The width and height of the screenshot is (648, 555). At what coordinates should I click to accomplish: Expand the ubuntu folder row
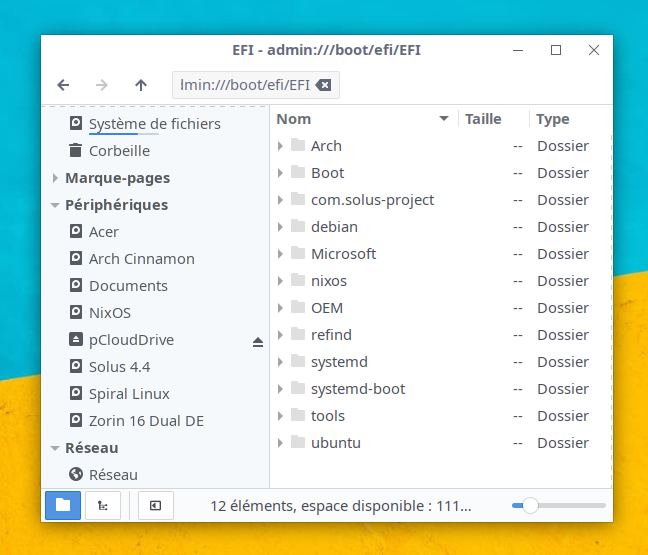280,443
